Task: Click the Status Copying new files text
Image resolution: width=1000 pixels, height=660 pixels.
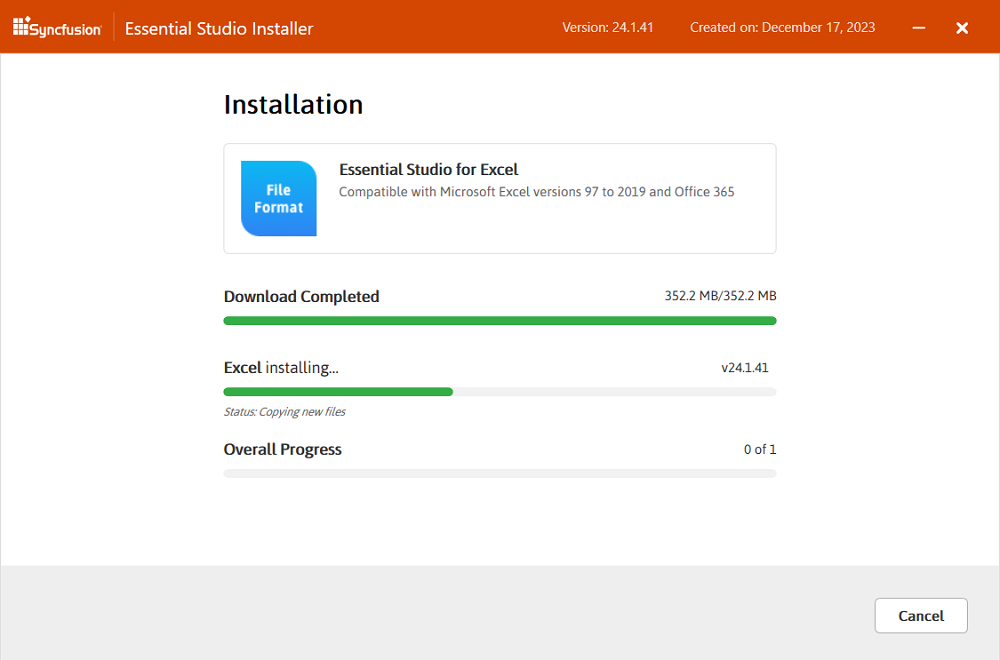Action: [284, 411]
